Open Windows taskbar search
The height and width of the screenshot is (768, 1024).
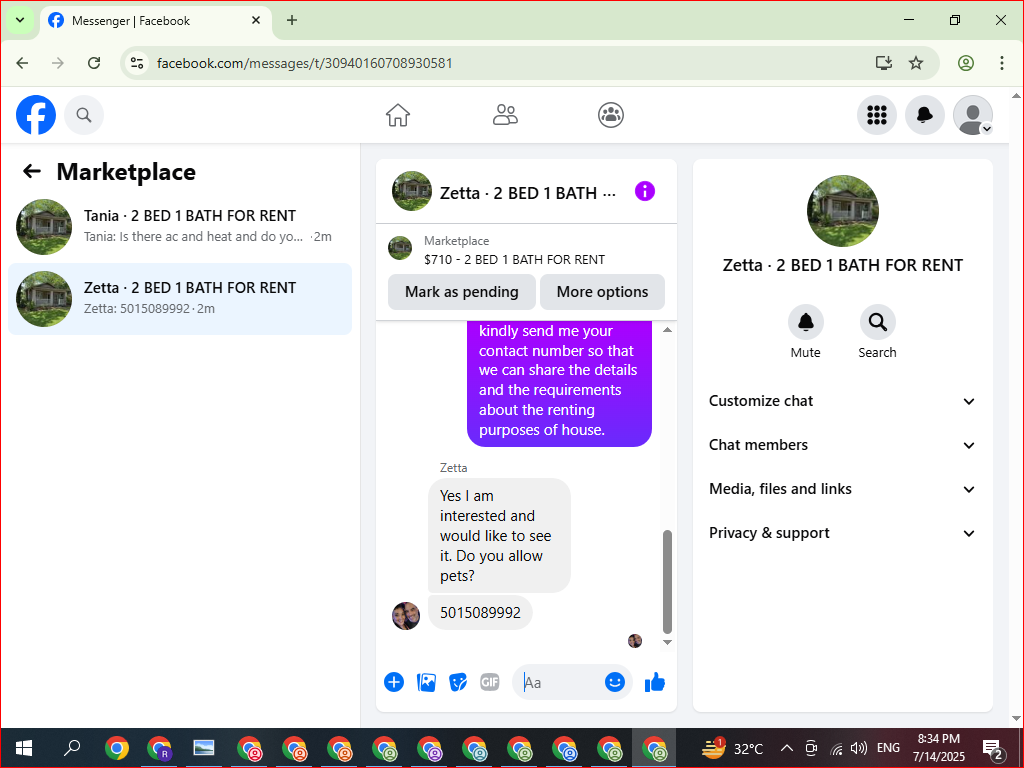[72, 748]
